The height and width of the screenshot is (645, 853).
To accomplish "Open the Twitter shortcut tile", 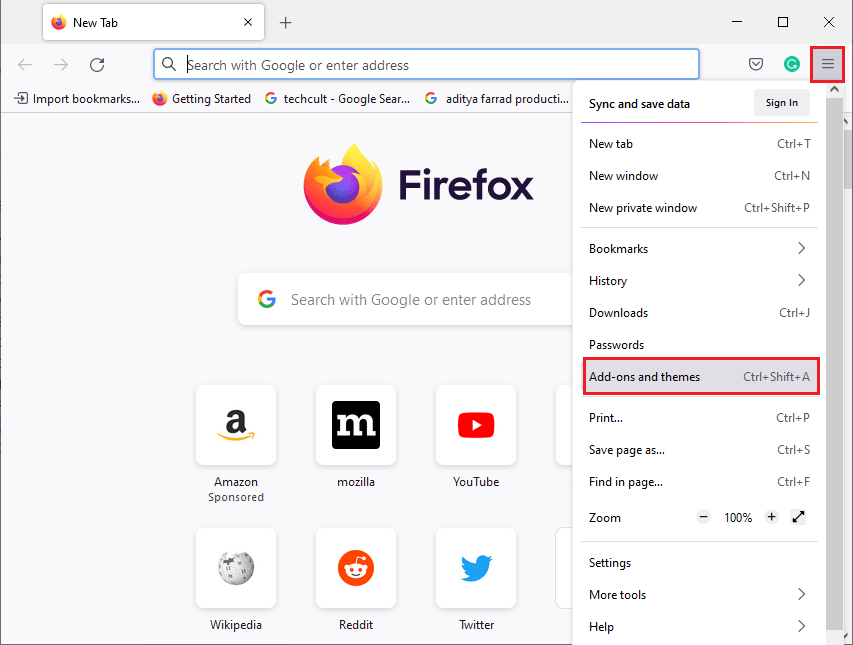I will tap(476, 568).
